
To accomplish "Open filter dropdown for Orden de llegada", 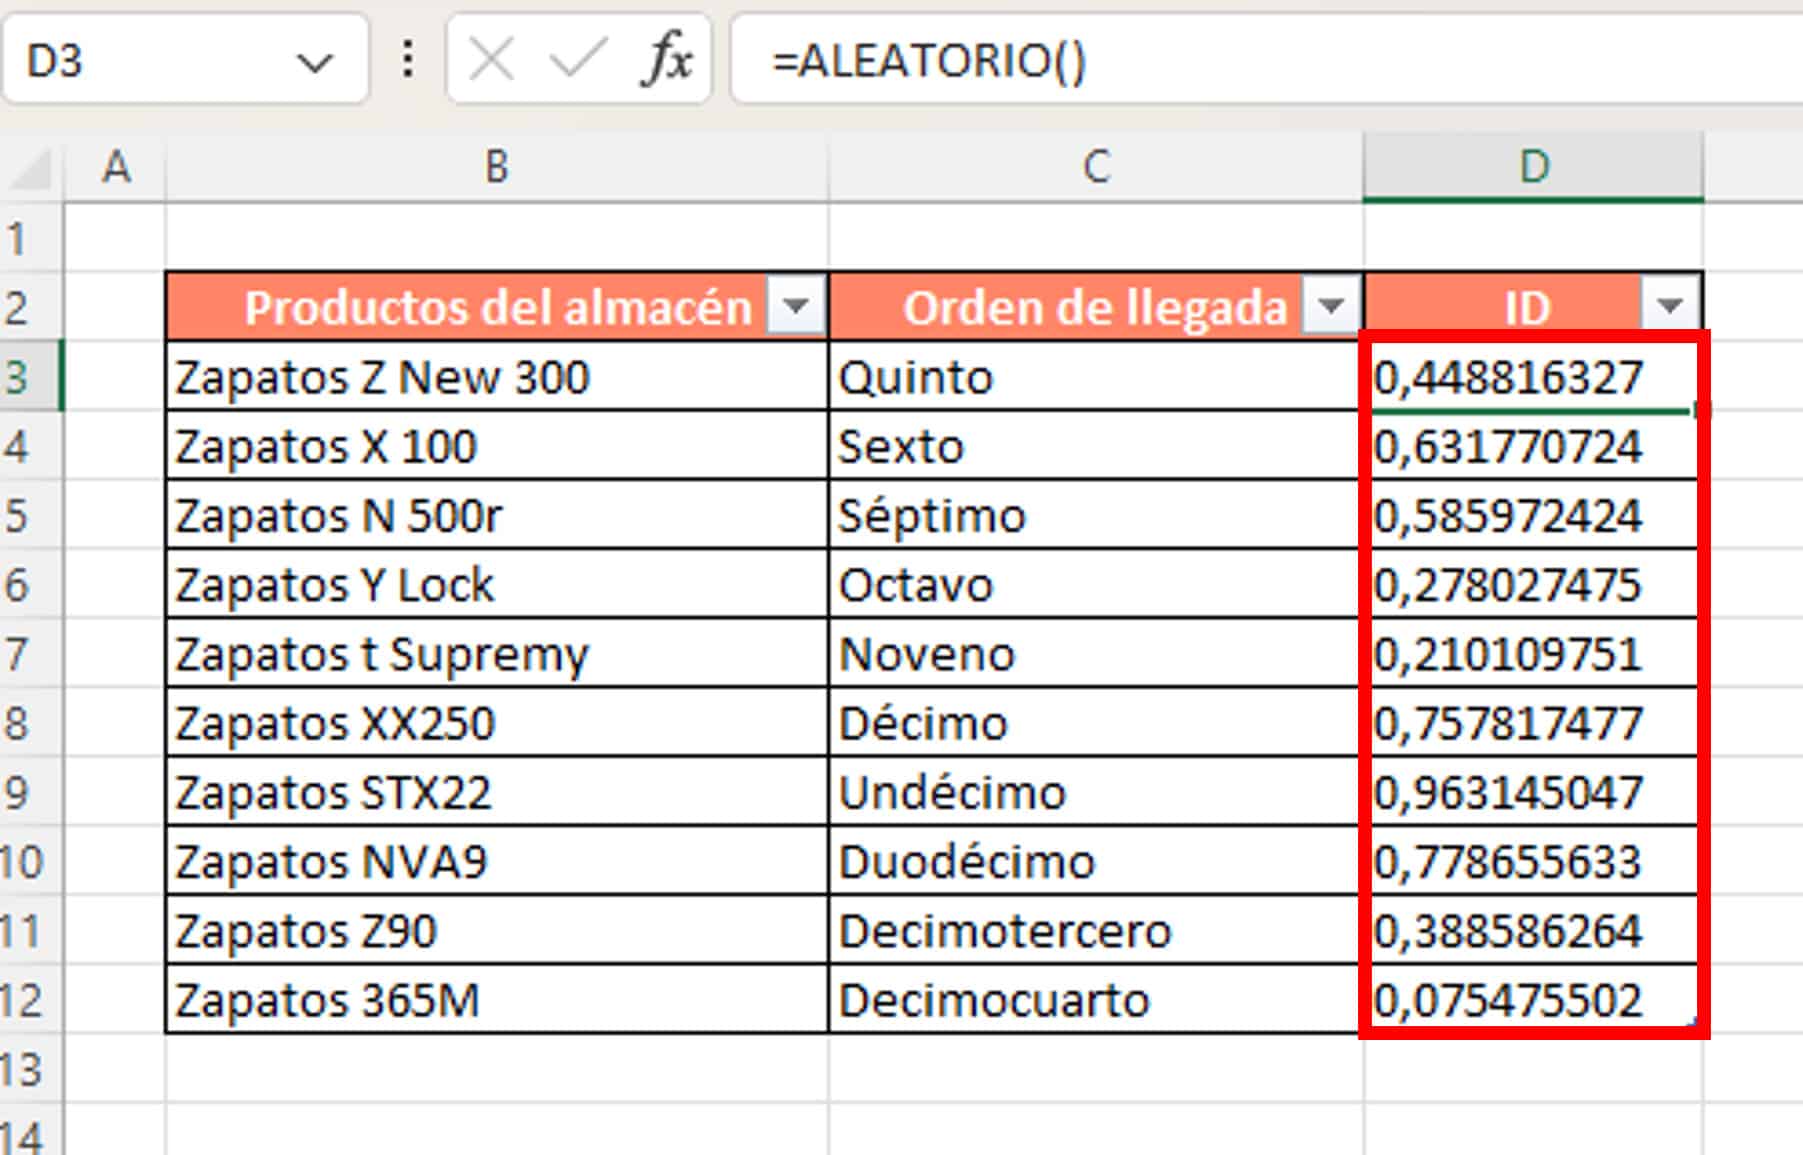I will (1331, 305).
